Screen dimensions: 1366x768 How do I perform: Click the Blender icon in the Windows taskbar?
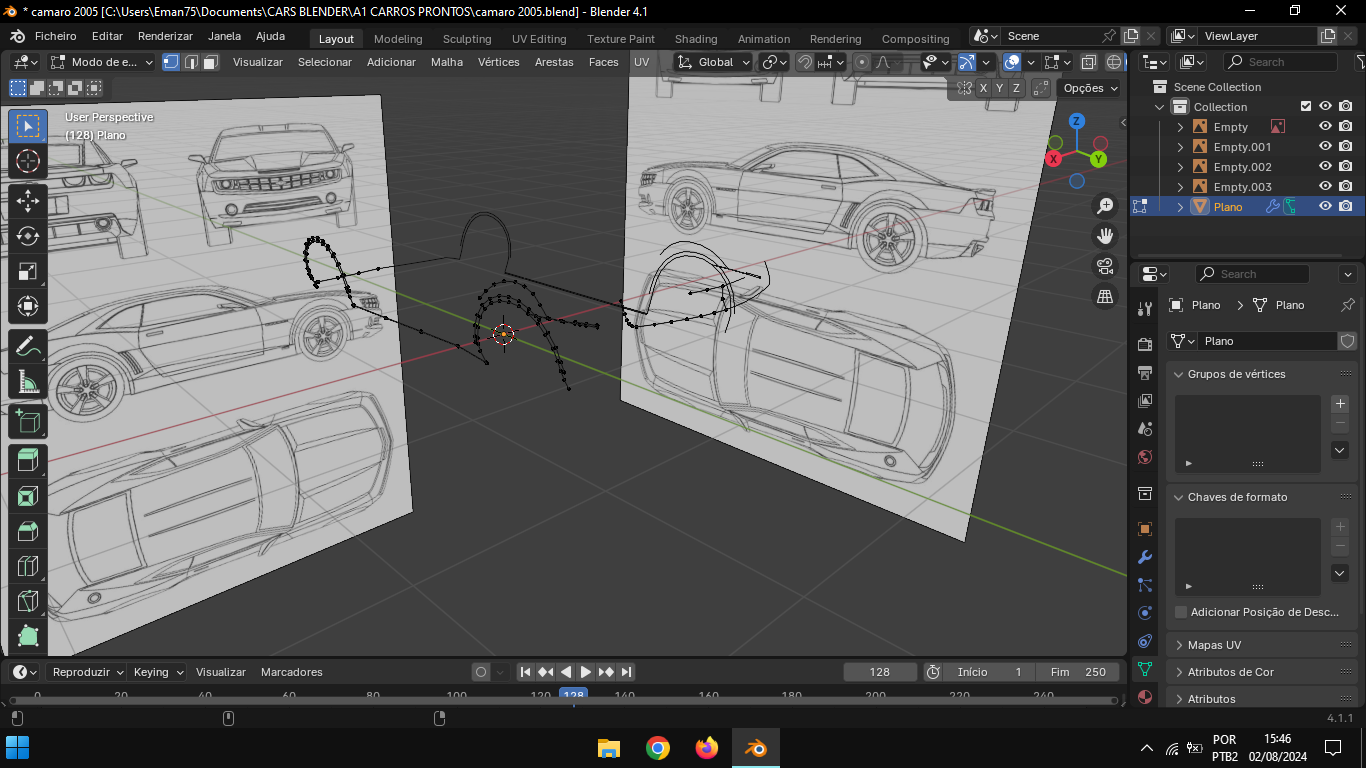point(755,748)
